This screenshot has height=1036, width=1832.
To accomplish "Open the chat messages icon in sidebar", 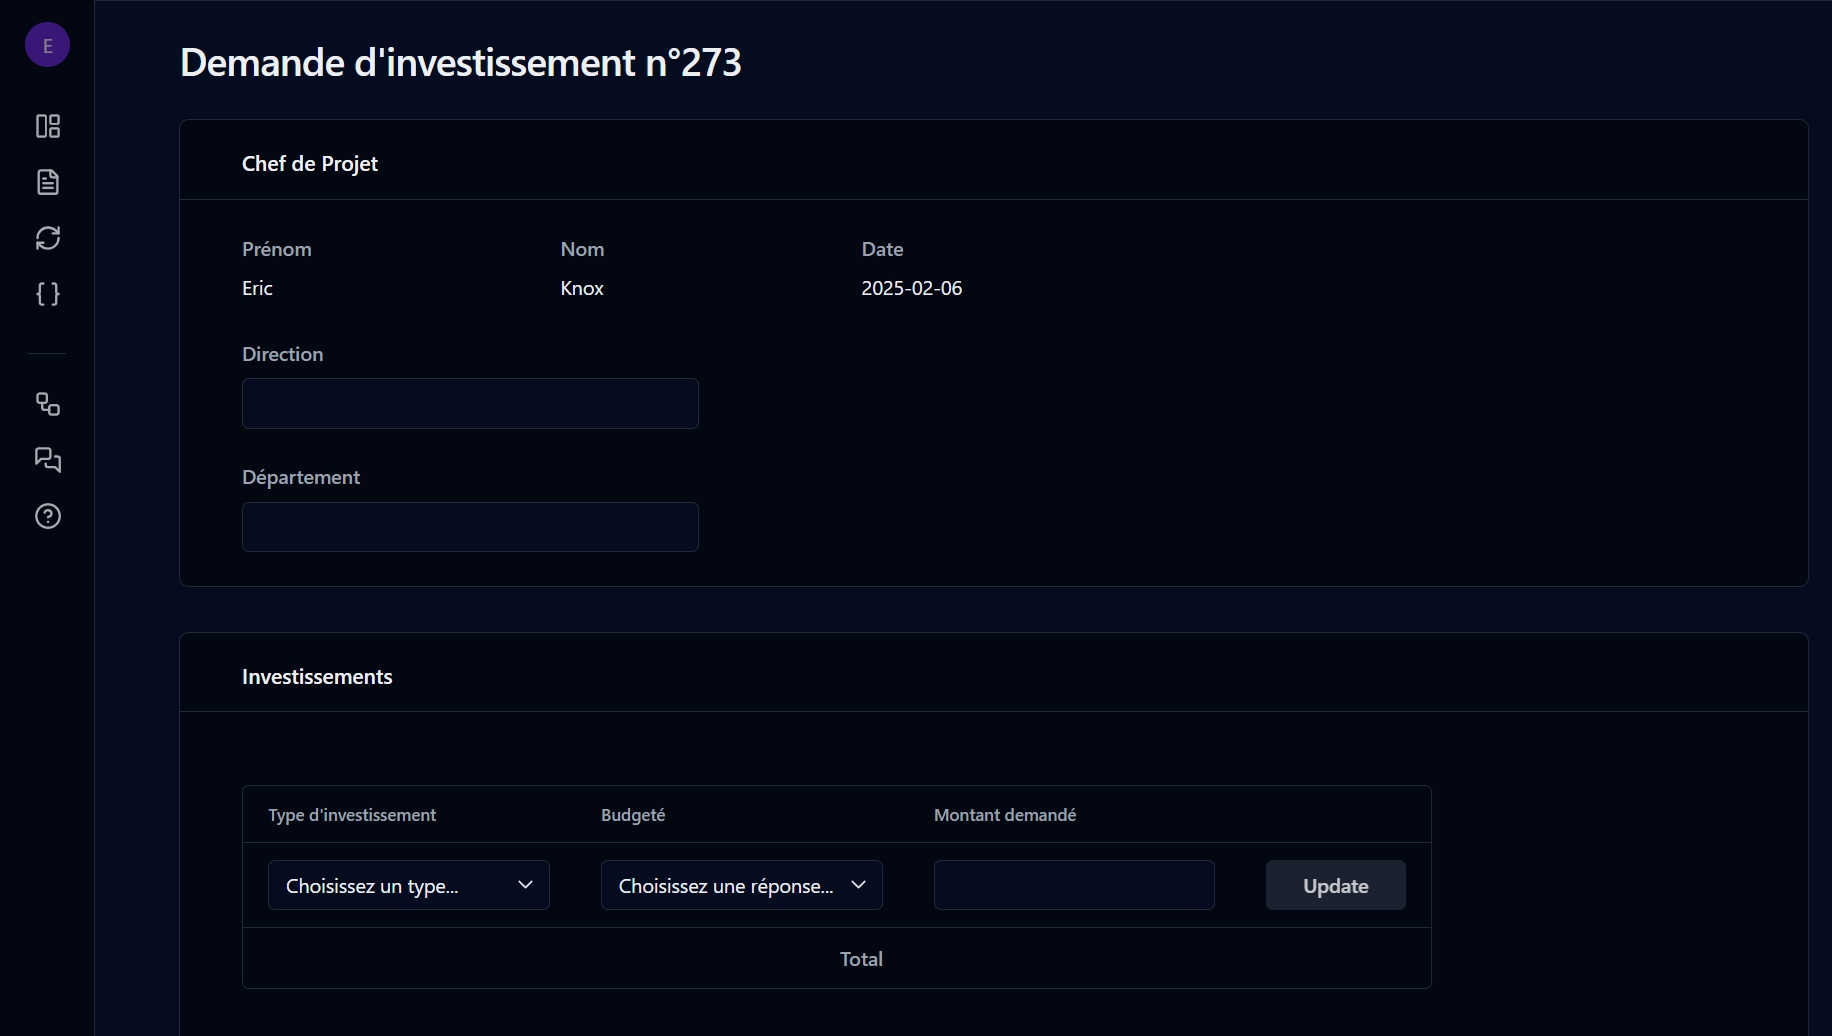I will pos(47,460).
